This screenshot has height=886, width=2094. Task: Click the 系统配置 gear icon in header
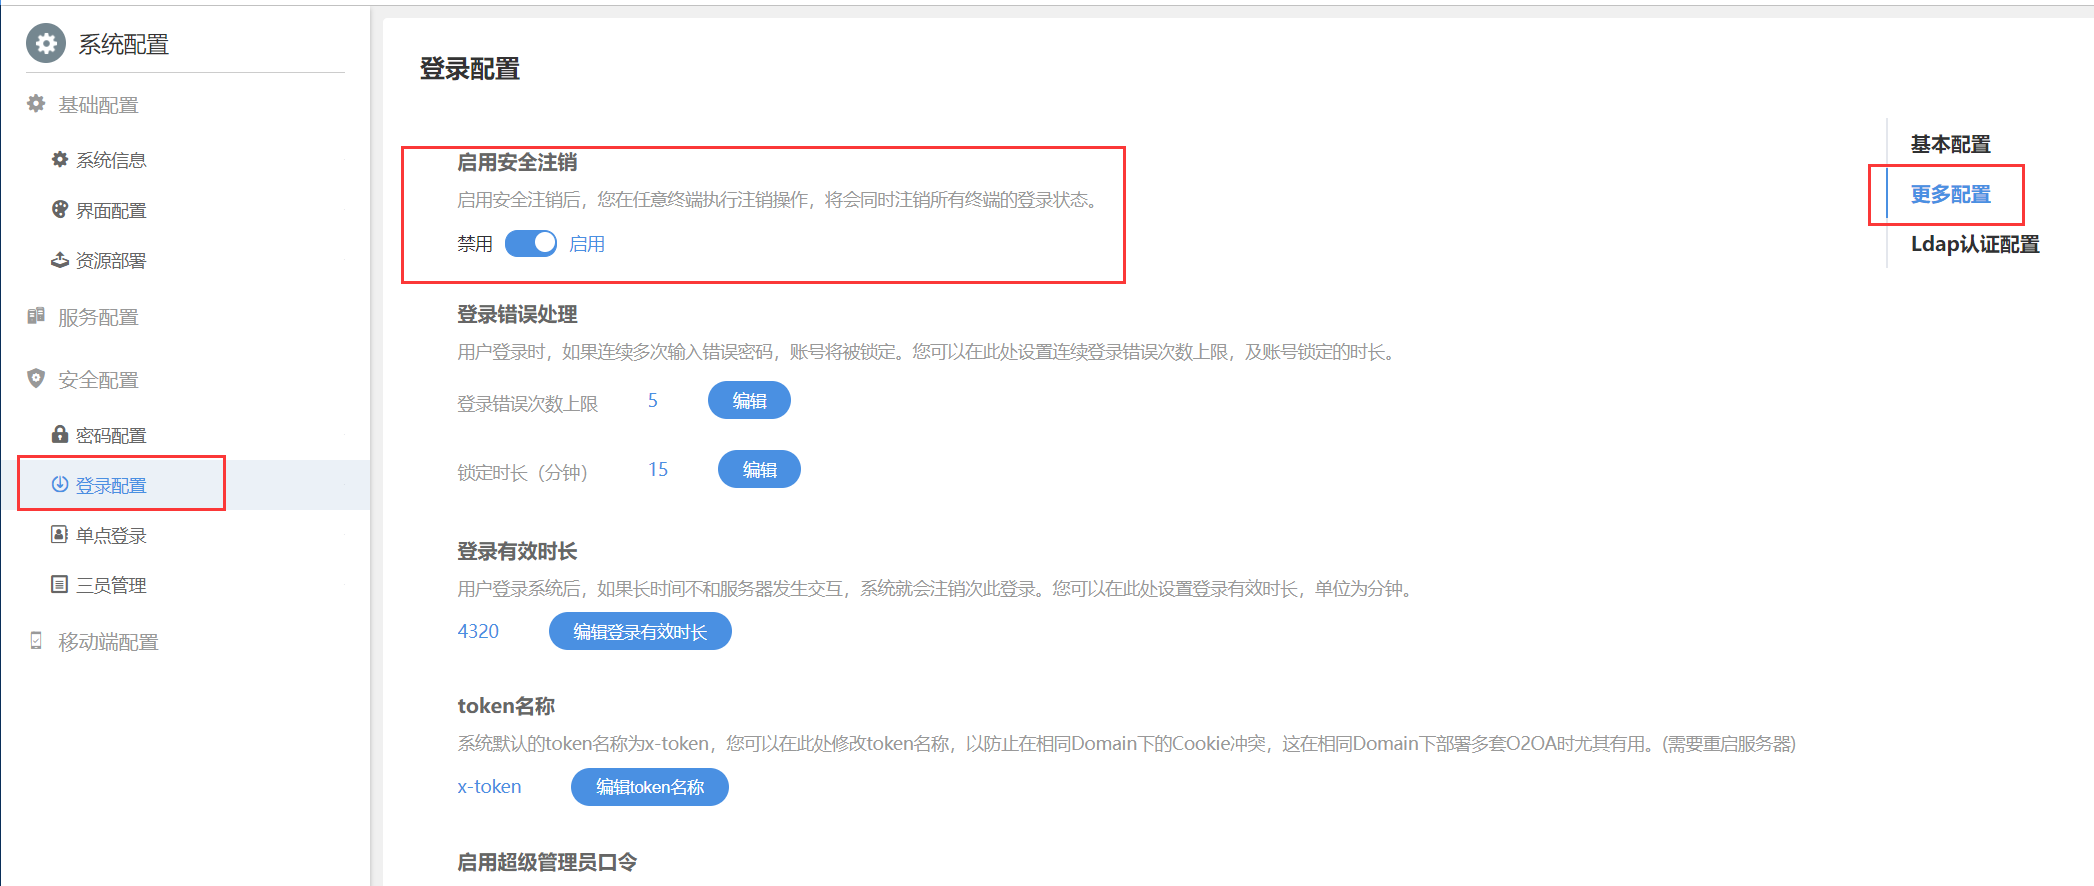point(45,44)
